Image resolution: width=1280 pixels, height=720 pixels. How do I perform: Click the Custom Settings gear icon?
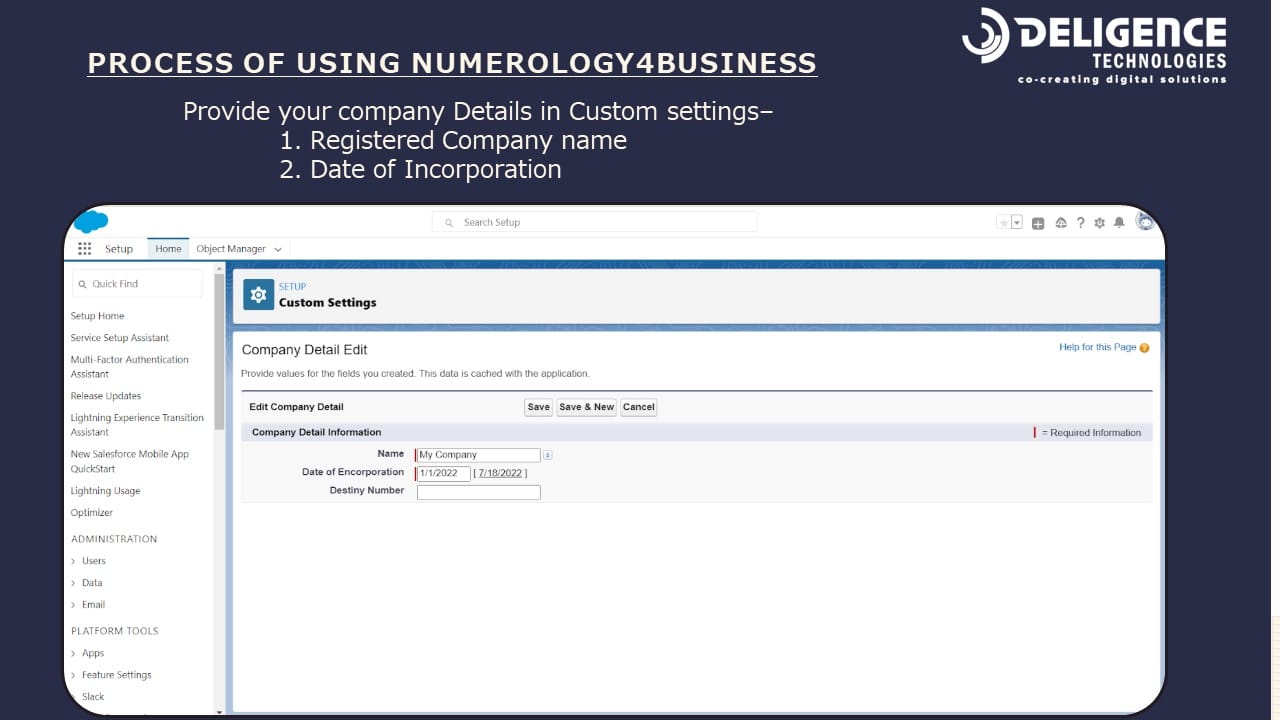point(259,295)
